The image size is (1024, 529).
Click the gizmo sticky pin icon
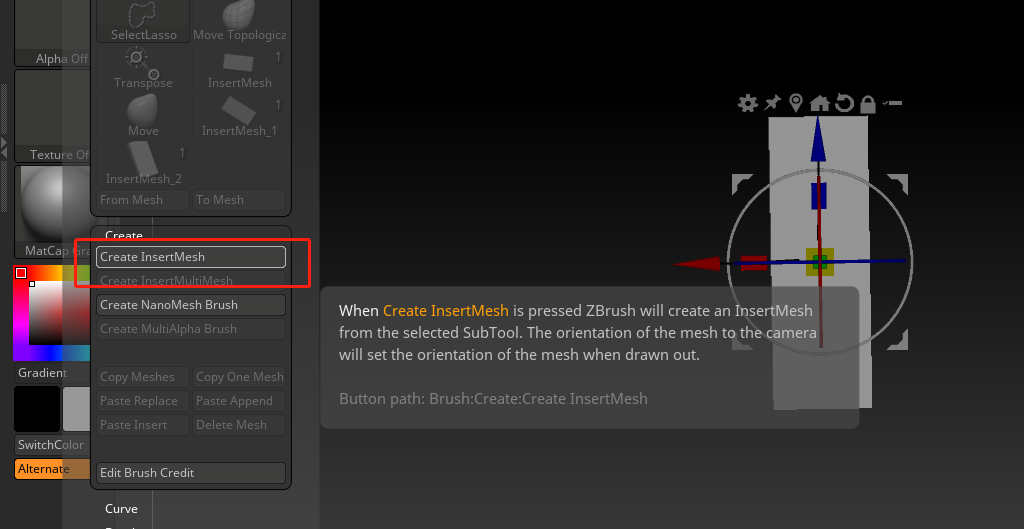pyautogui.click(x=773, y=103)
